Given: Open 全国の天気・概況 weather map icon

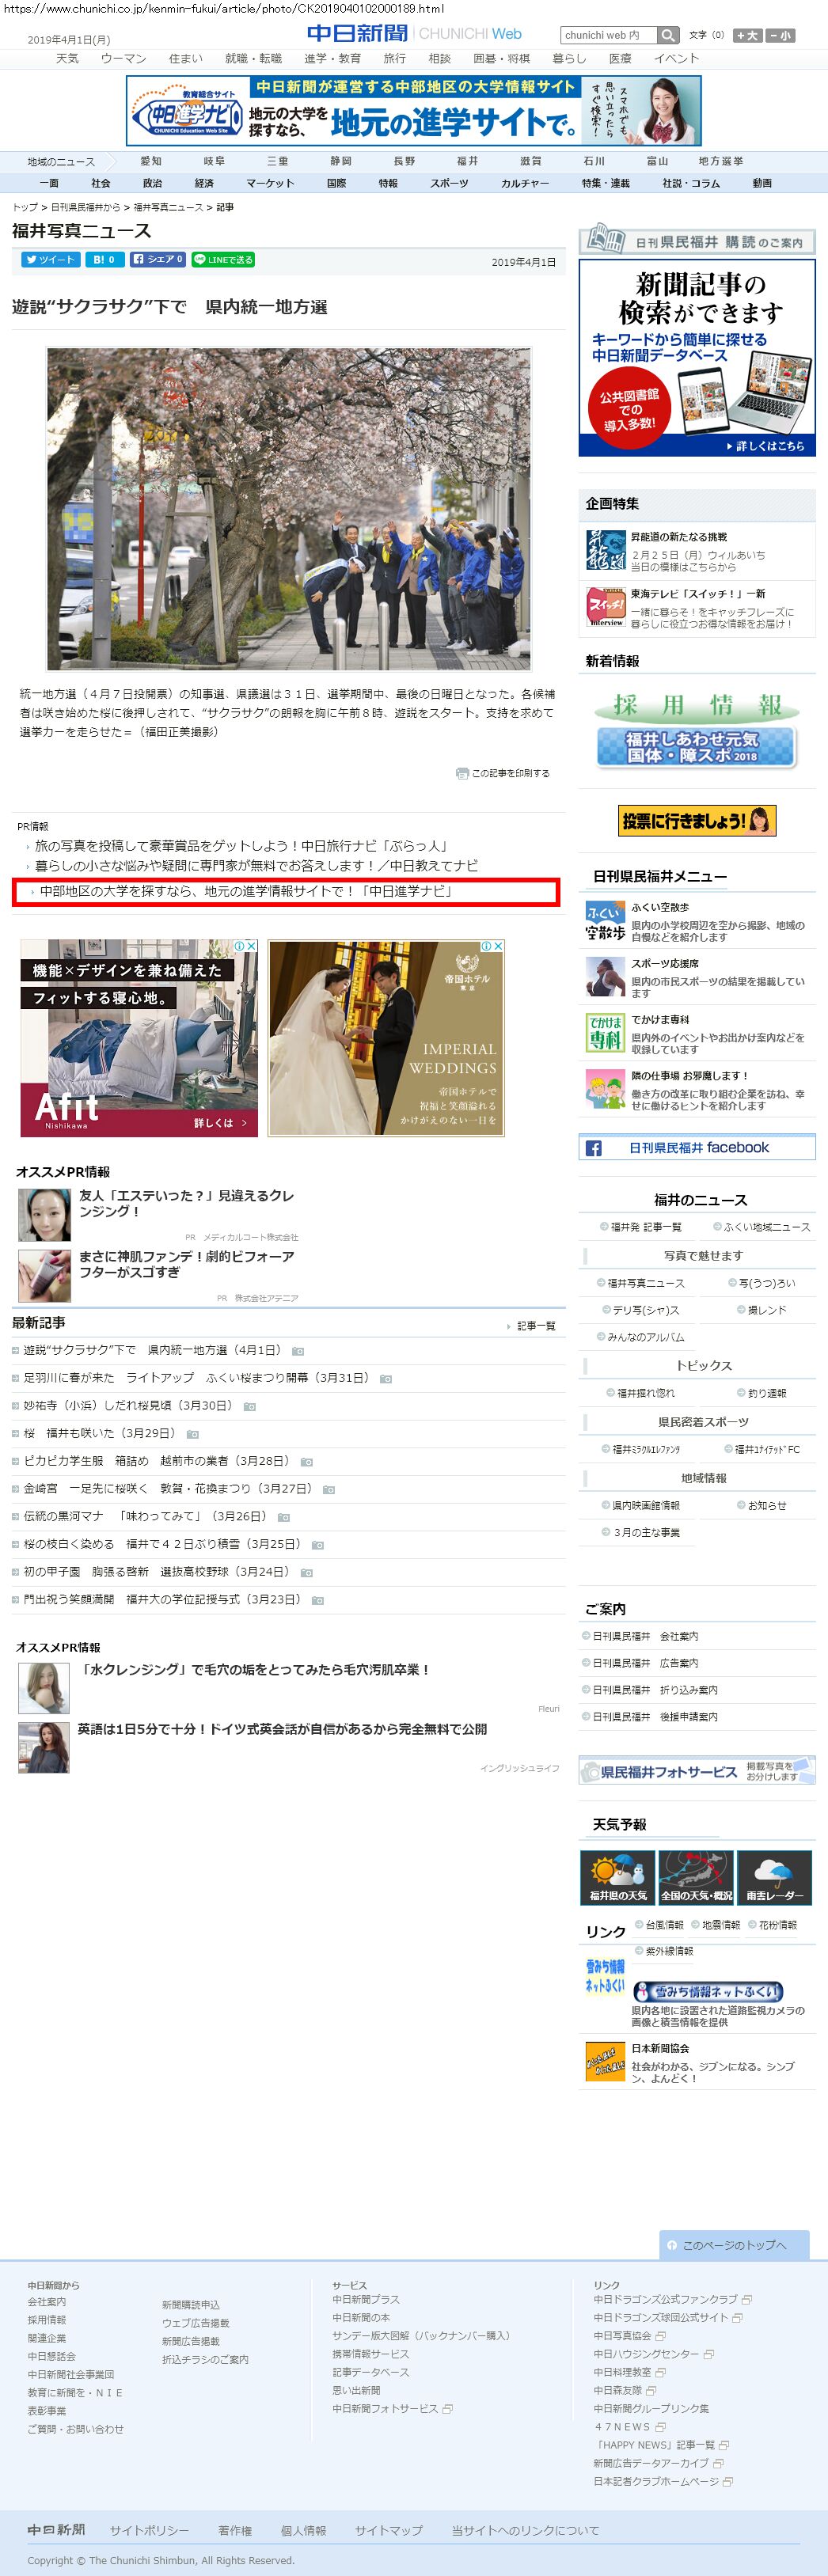Looking at the screenshot, I should click(696, 1877).
